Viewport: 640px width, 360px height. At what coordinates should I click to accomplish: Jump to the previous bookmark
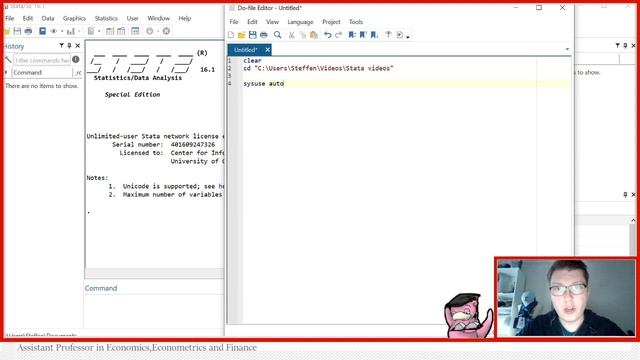tap(363, 35)
